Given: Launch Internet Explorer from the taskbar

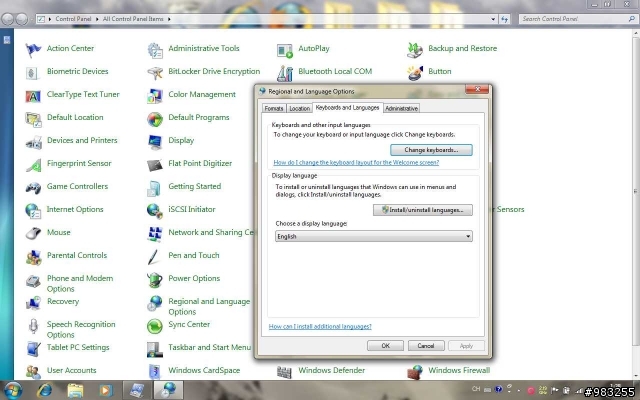Looking at the screenshot, I should (44, 391).
